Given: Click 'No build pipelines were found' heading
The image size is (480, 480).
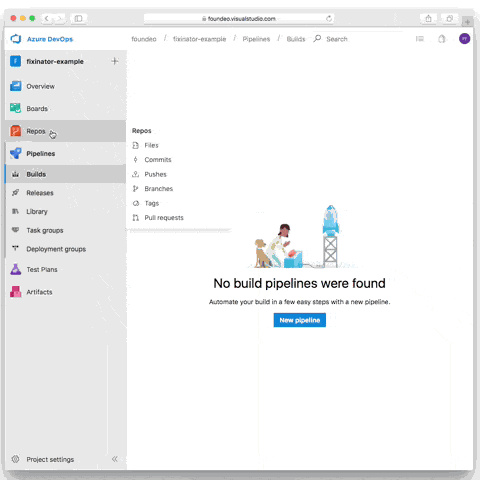Looking at the screenshot, I should (299, 283).
